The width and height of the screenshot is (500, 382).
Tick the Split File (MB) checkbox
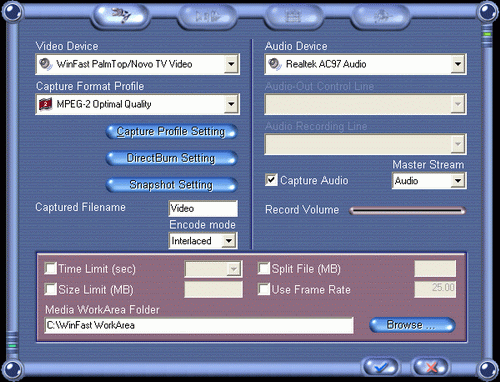[x=264, y=268]
